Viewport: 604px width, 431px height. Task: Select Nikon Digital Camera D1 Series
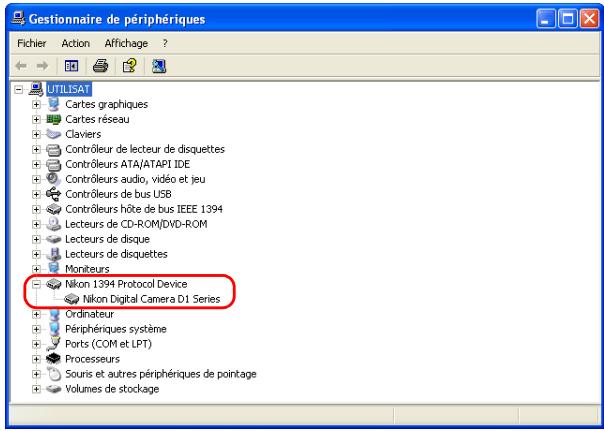coord(151,299)
